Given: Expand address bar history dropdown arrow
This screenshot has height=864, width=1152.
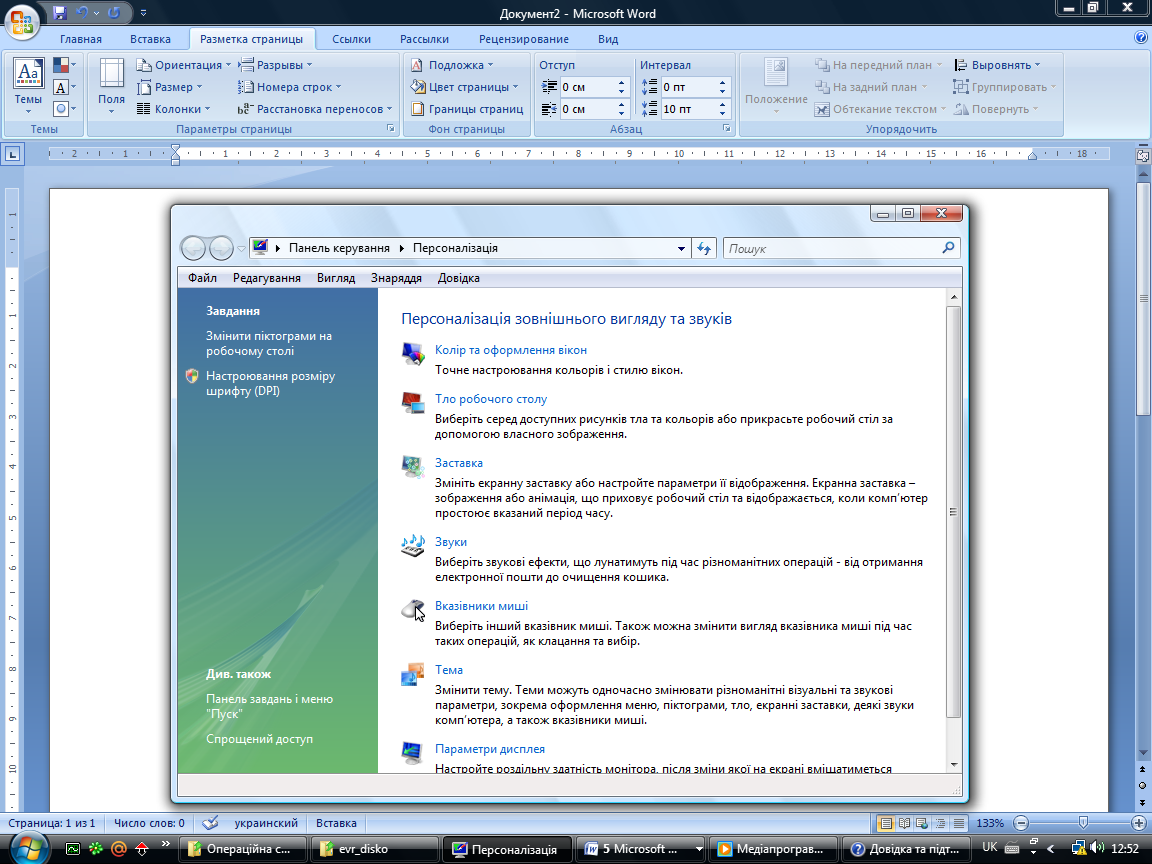Looking at the screenshot, I should [x=681, y=249].
